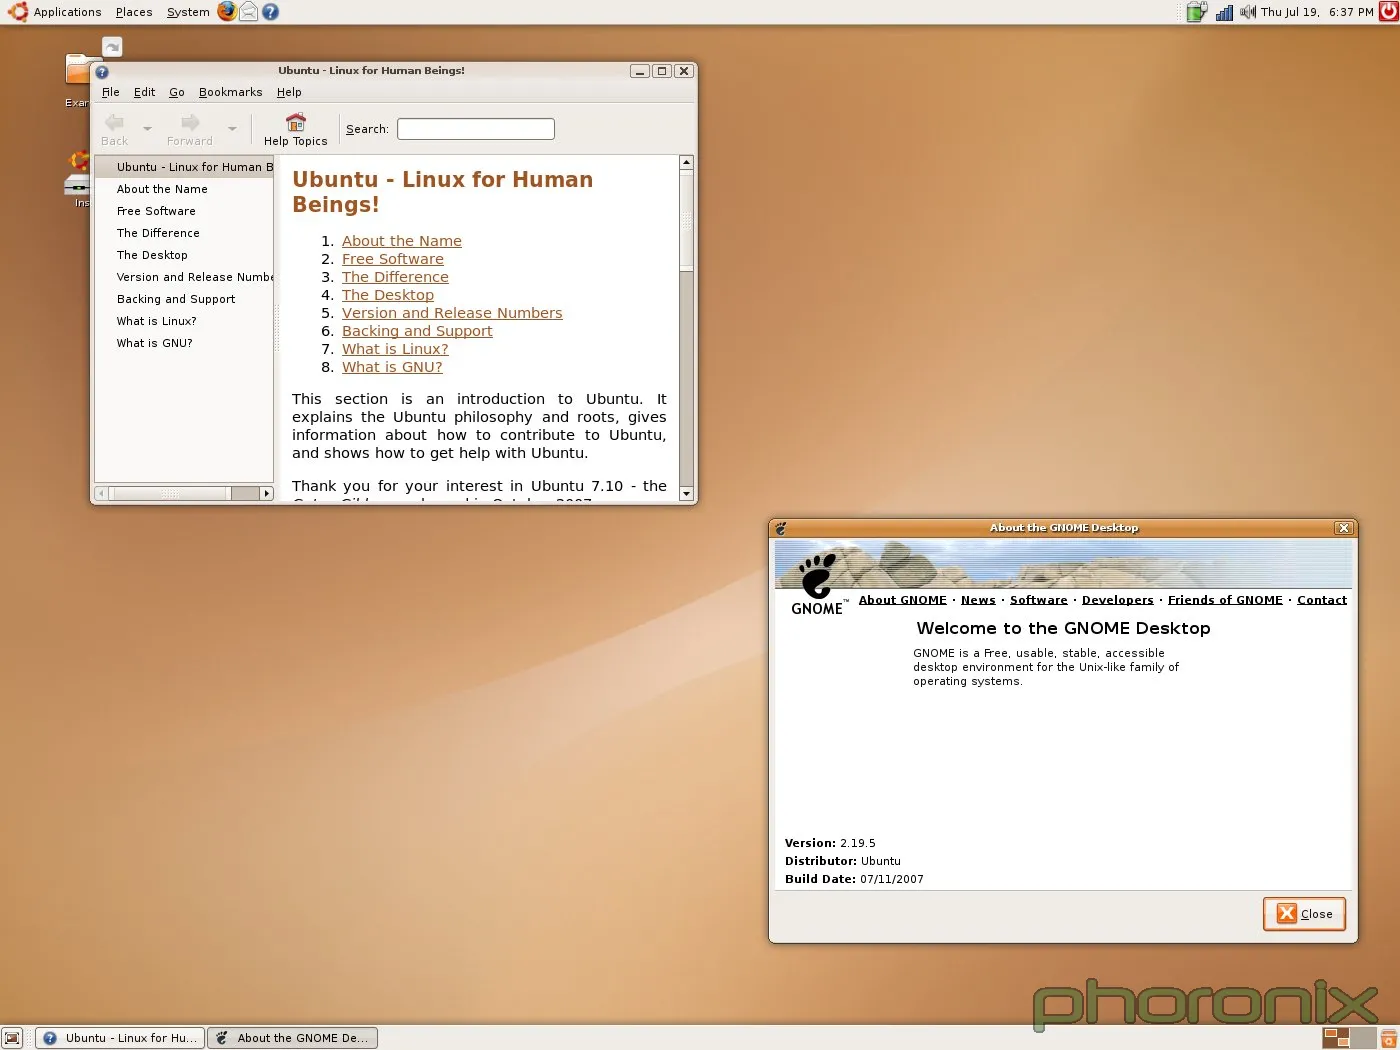This screenshot has width=1400, height=1050.
Task: Open the Back history dropdown arrow
Action: coord(147,129)
